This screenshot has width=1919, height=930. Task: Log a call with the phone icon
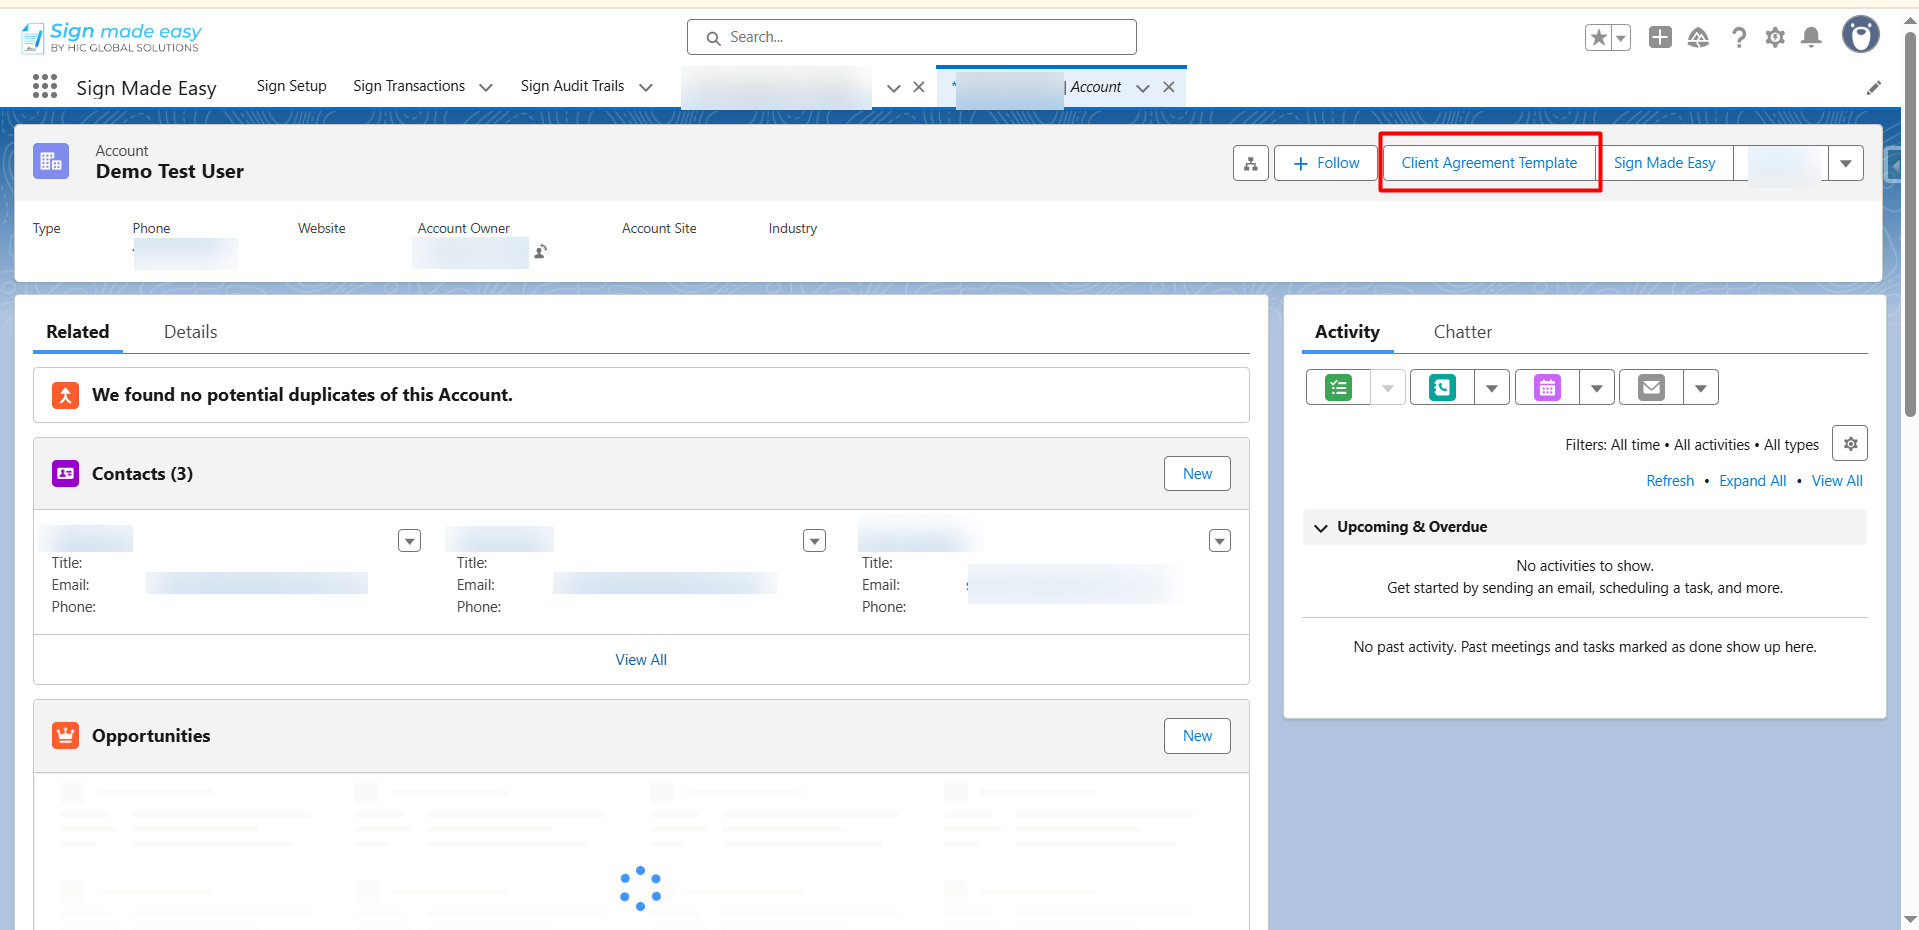pos(1442,387)
